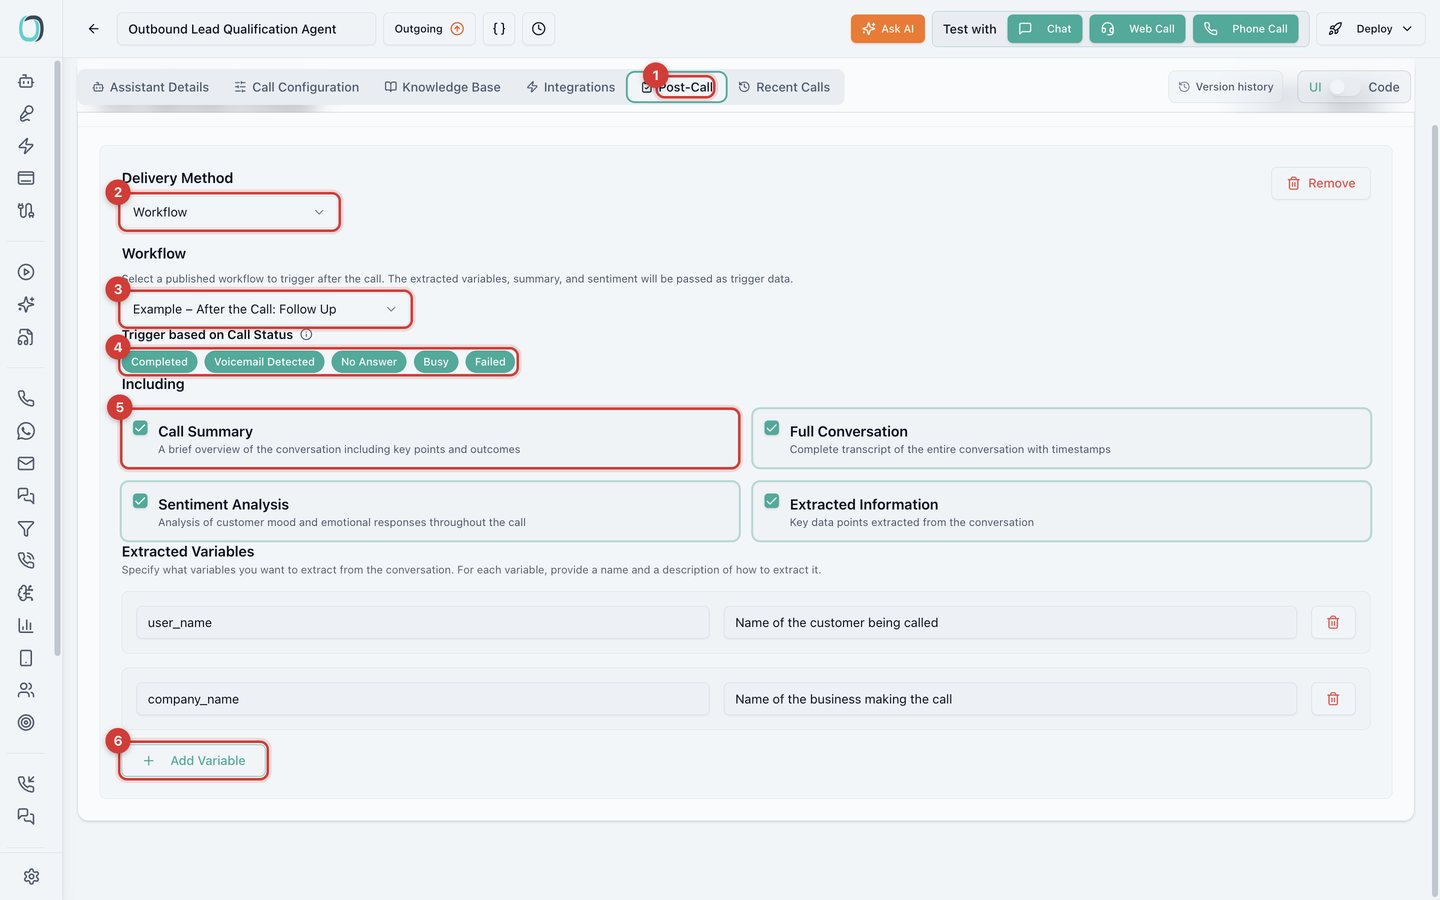The height and width of the screenshot is (900, 1440).
Task: Click the play circle sidebar icon
Action: pos(26,272)
